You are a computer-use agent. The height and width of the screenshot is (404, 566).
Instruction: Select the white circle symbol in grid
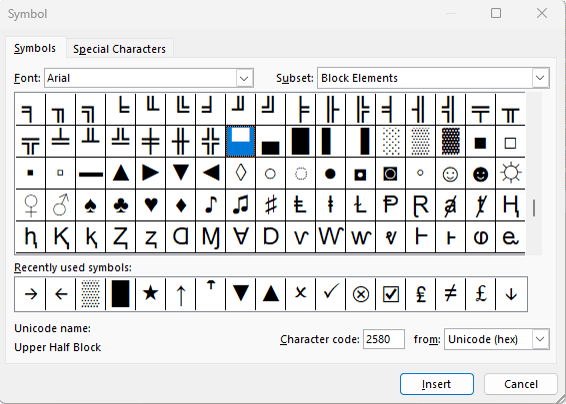270,173
